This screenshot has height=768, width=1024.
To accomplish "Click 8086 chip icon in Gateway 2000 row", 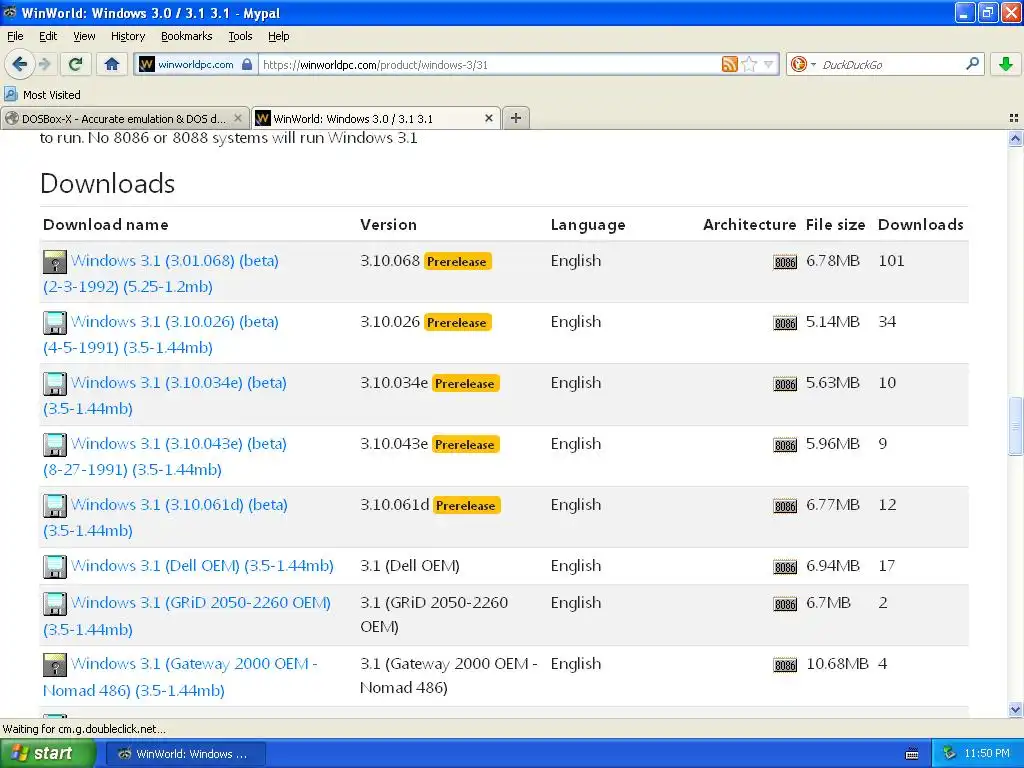I will click(x=785, y=665).
